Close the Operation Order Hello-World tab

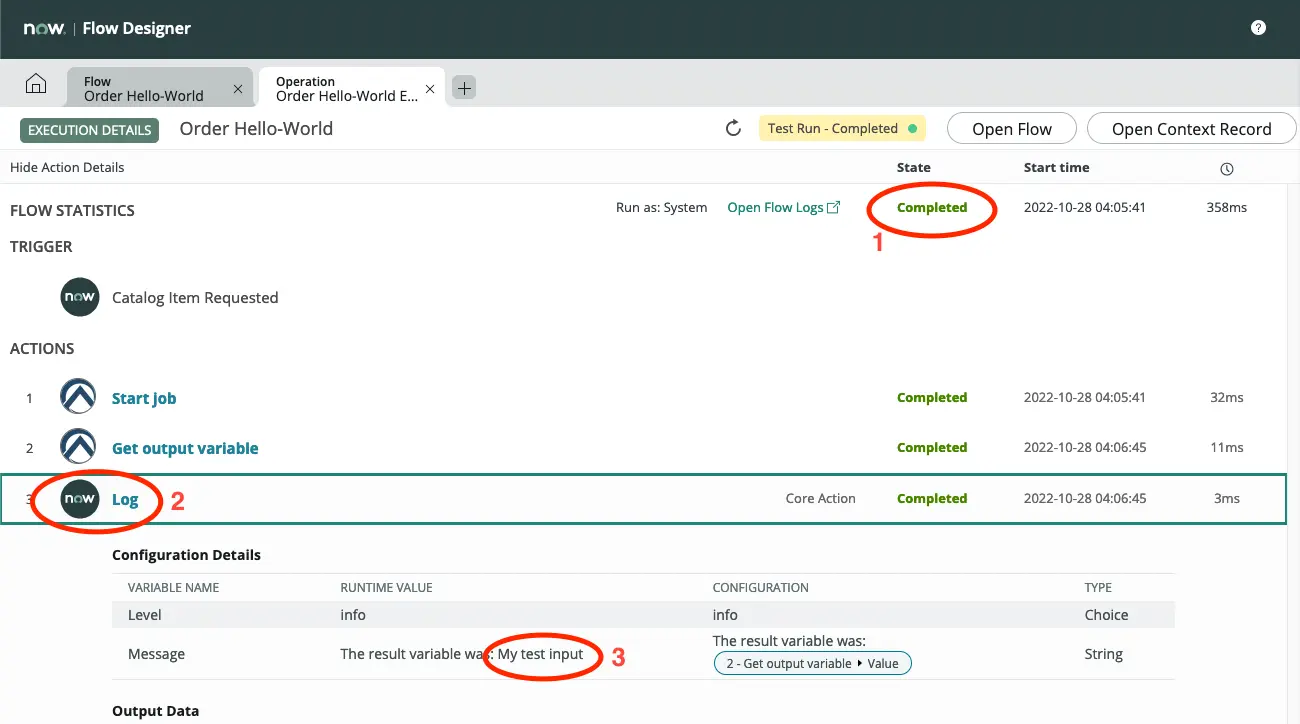click(x=430, y=89)
